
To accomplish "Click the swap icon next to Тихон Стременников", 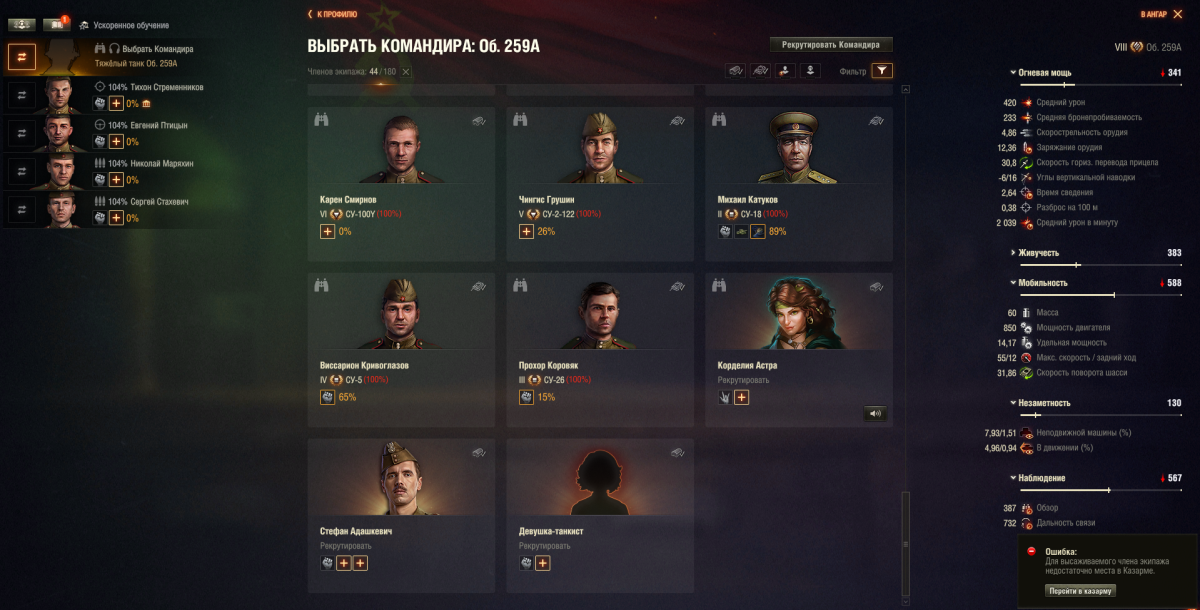I will coord(22,96).
